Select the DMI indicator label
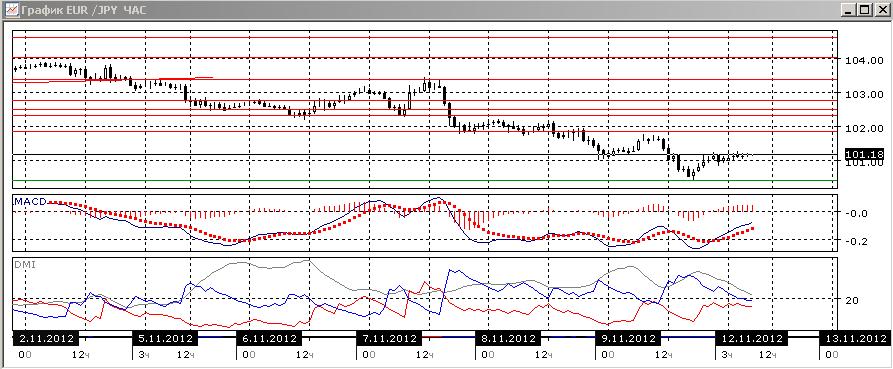Image resolution: width=893 pixels, height=369 pixels. (24, 265)
